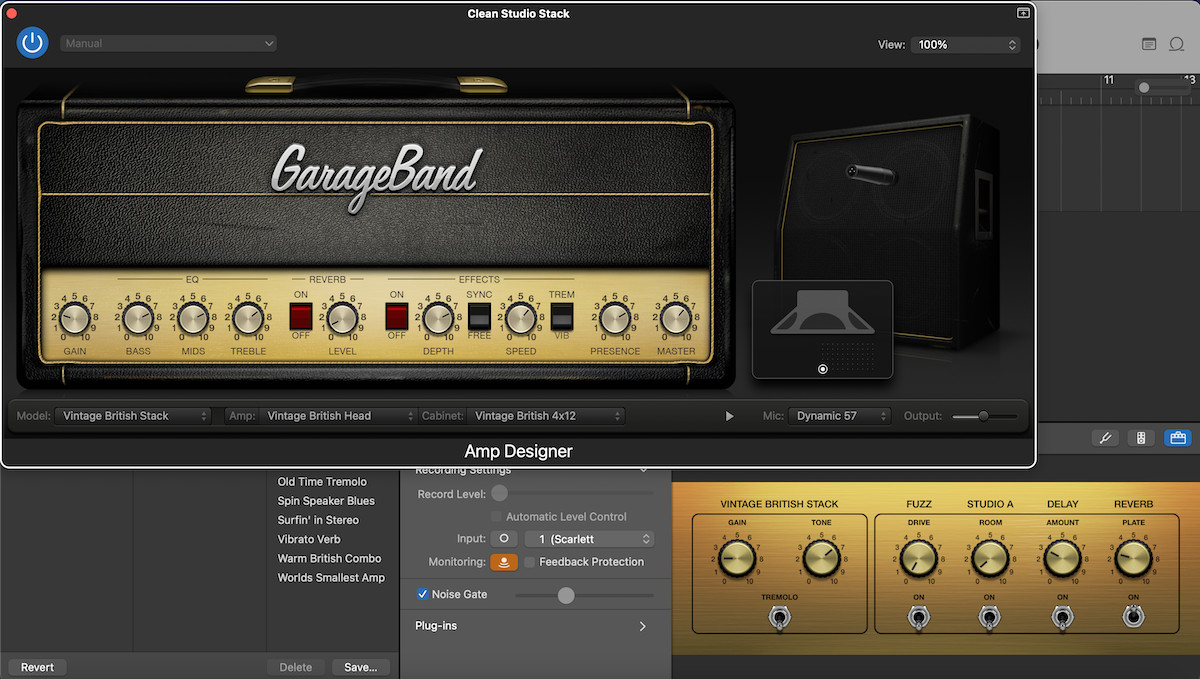1200x679 pixels.
Task: Click the PRESENCE knob
Action: click(615, 319)
